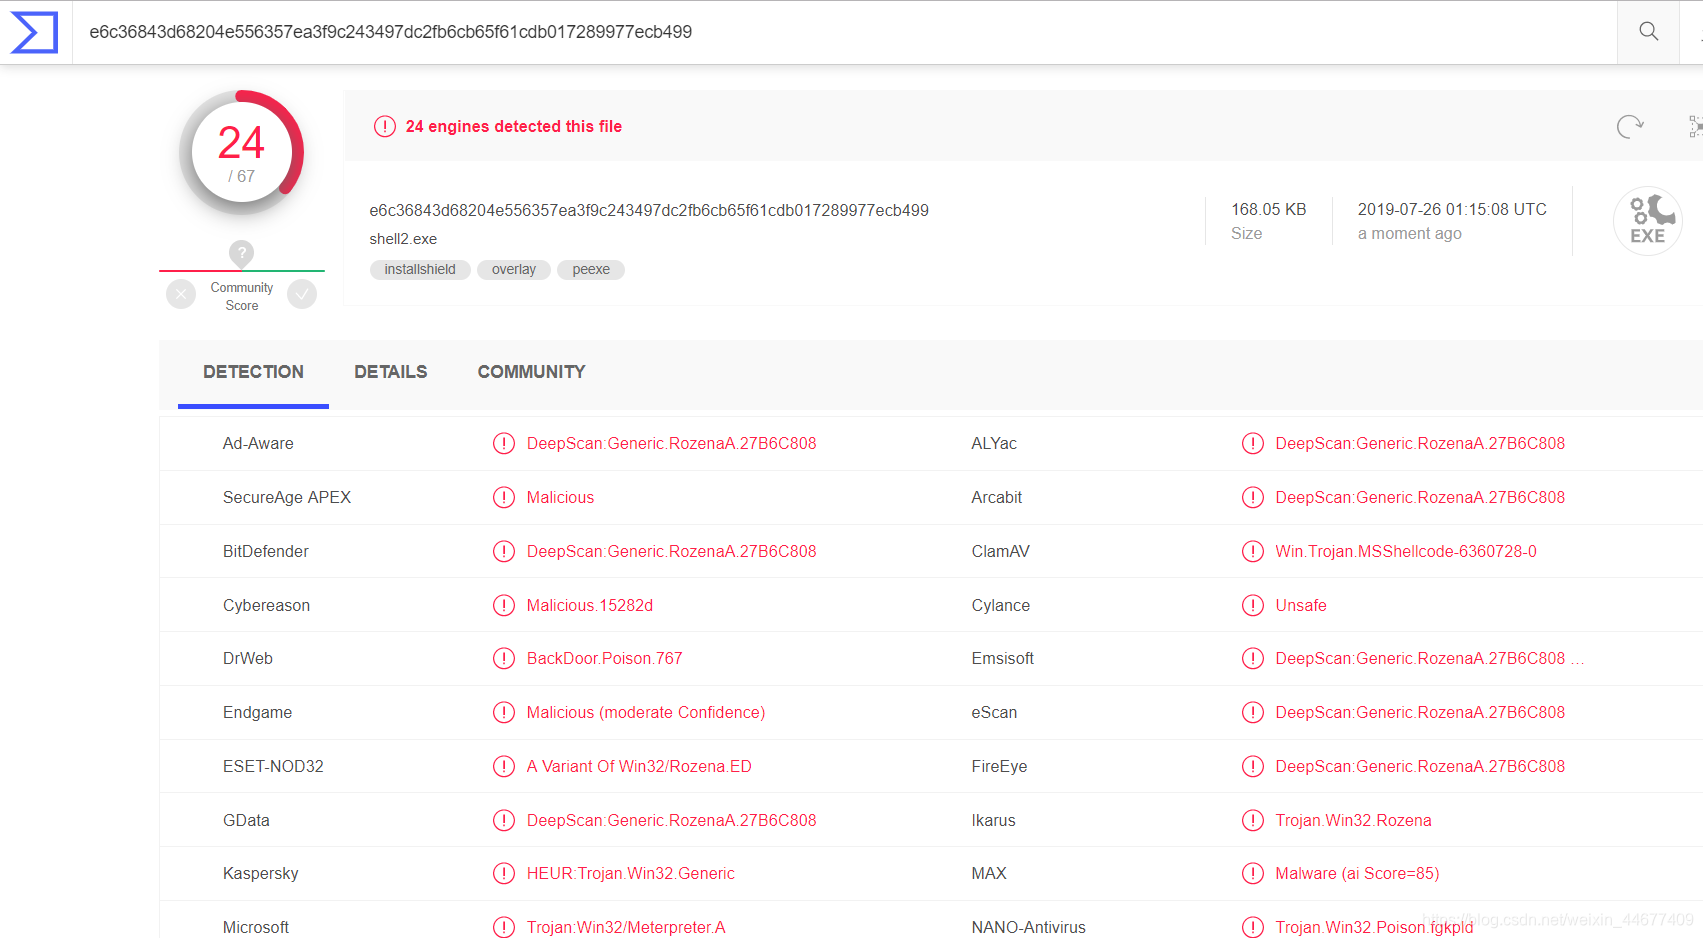This screenshot has height=938, width=1703.
Task: Click 'Malicious (moderate Confidence)' Endgame result
Action: 646,712
